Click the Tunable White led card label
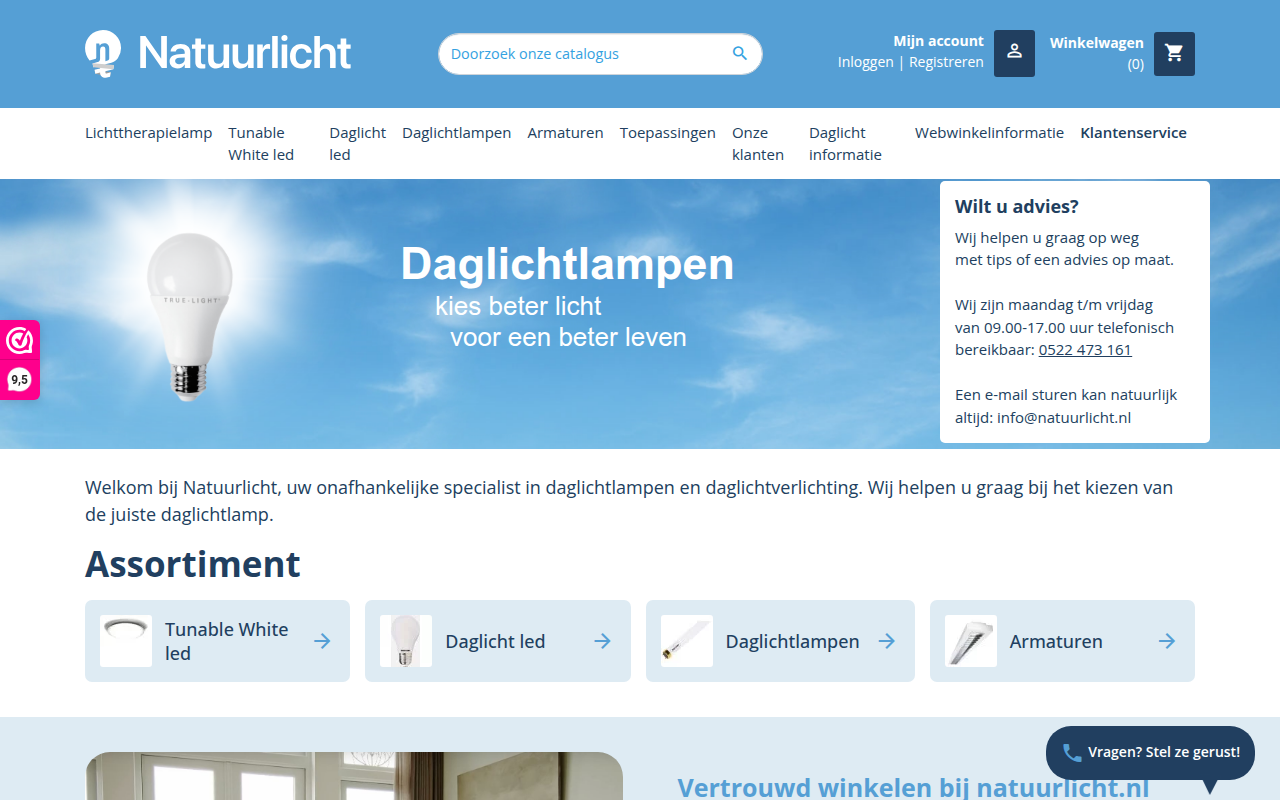Screen dimensions: 1280x800 point(227,641)
